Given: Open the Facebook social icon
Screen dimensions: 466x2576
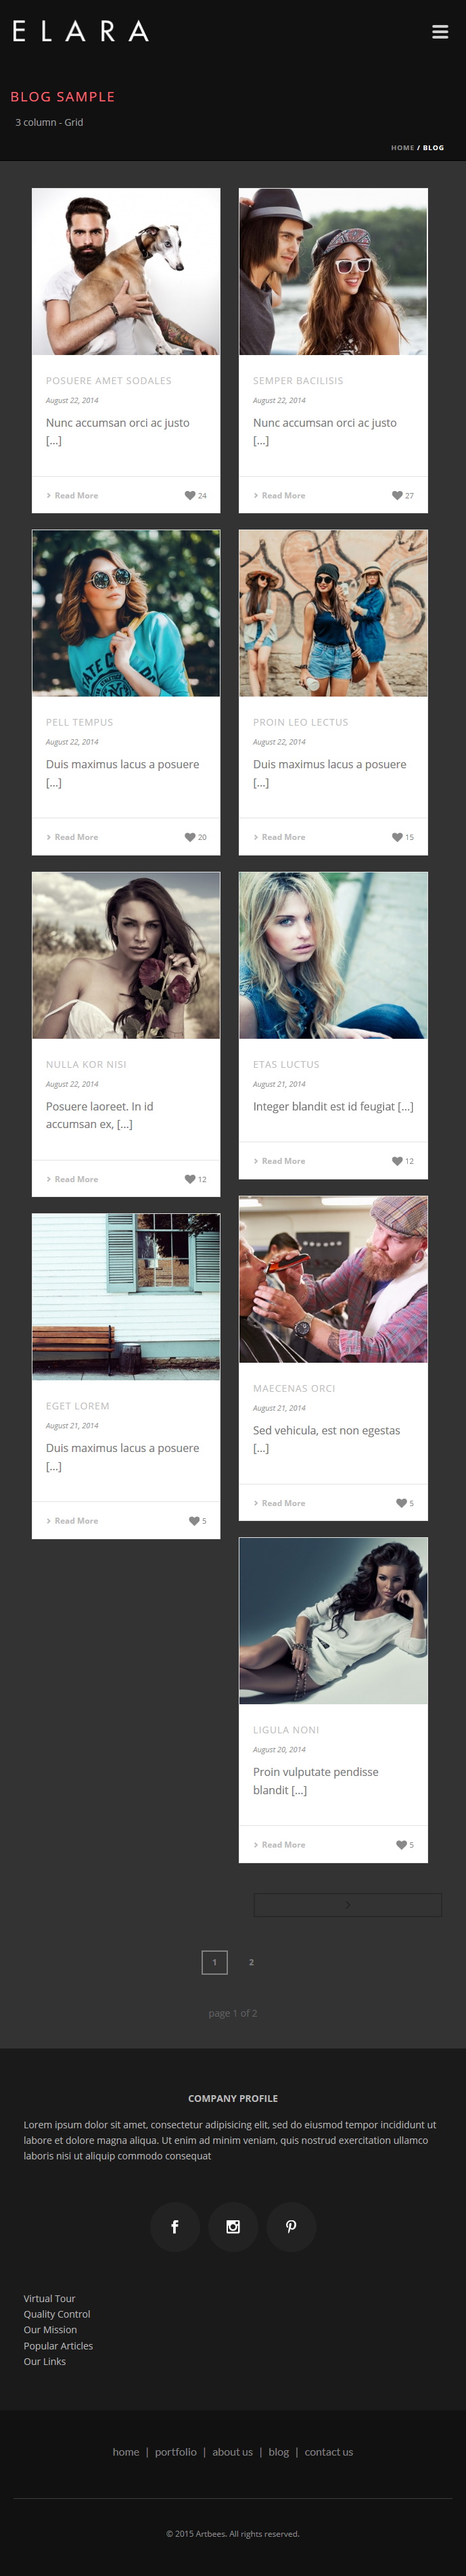Looking at the screenshot, I should coord(175,2226).
